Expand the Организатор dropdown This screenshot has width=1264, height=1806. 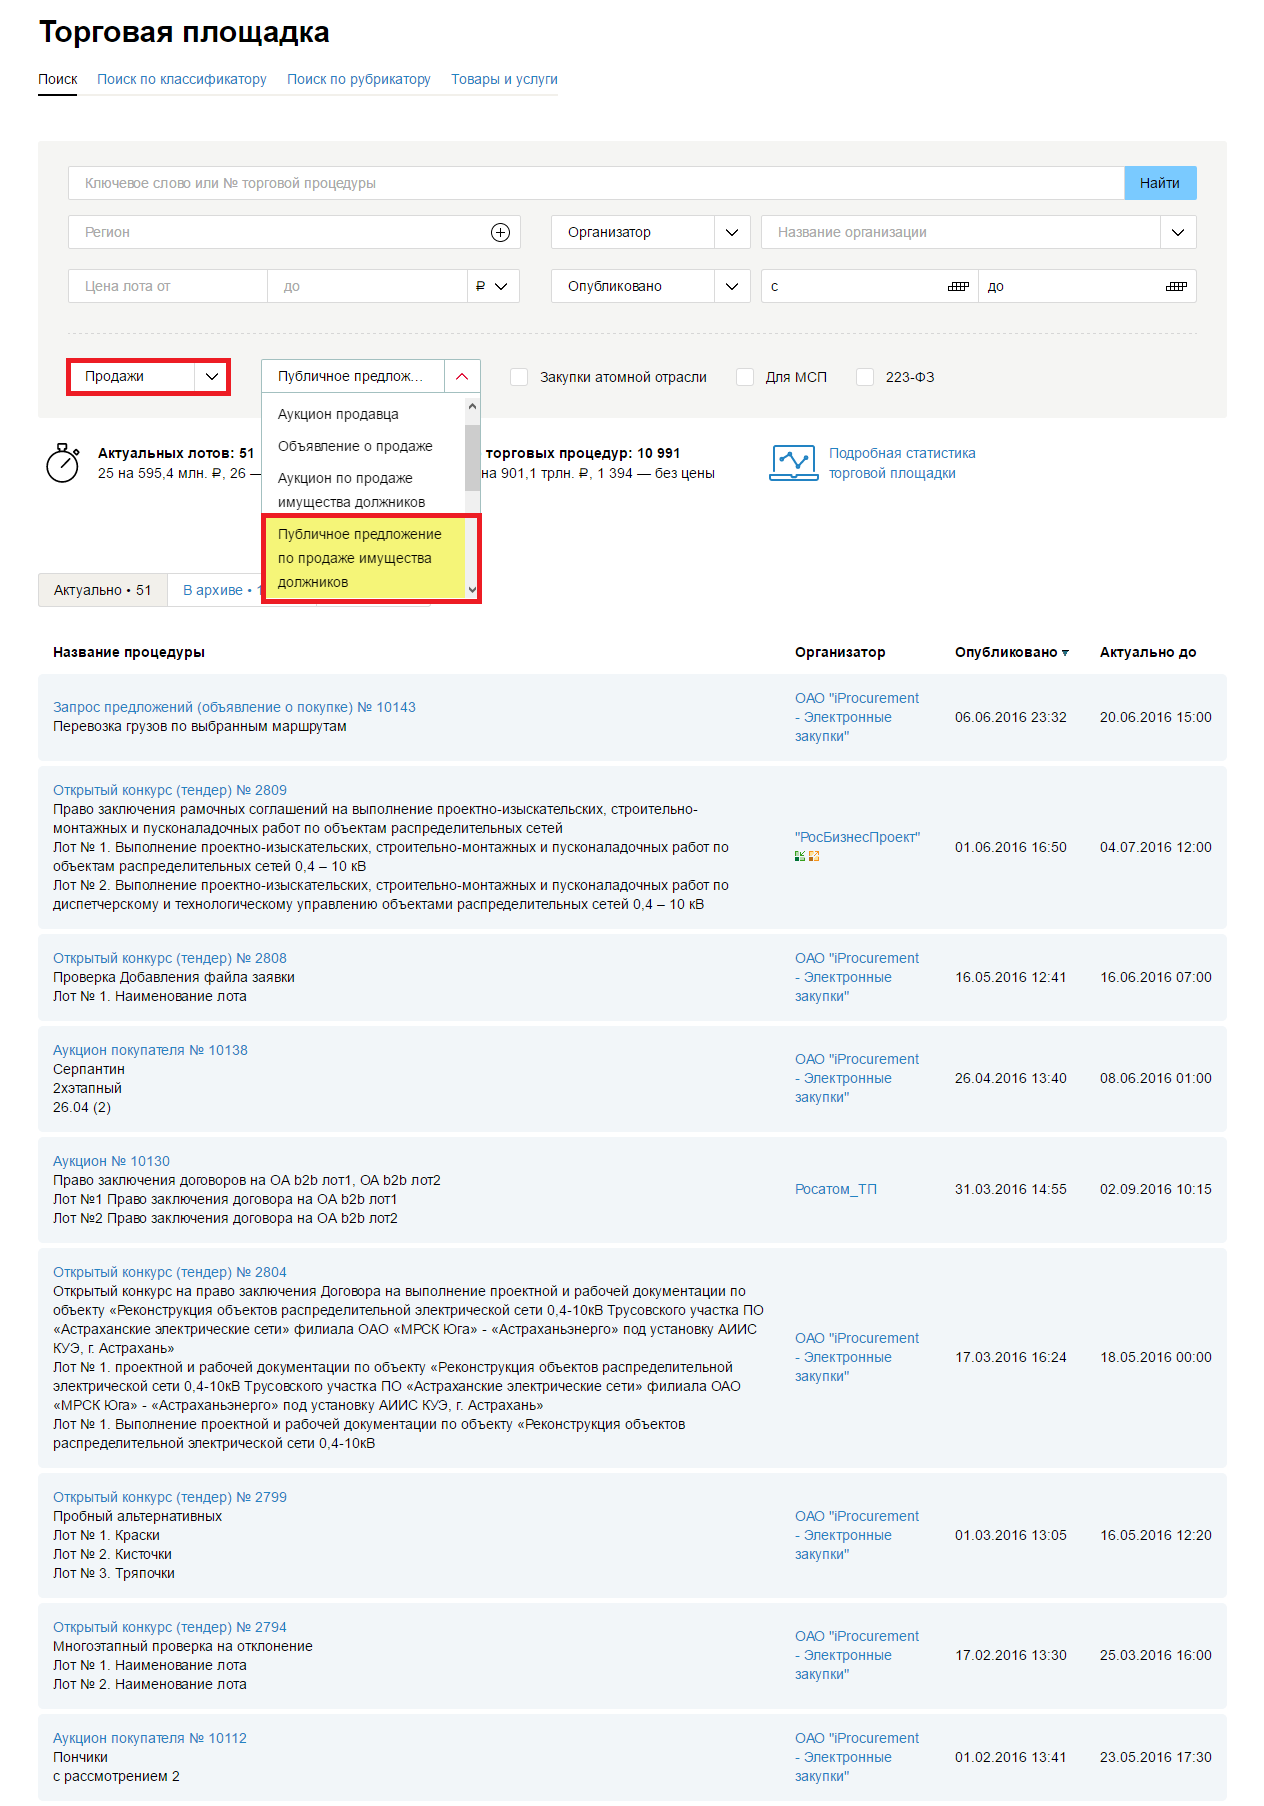tap(650, 232)
